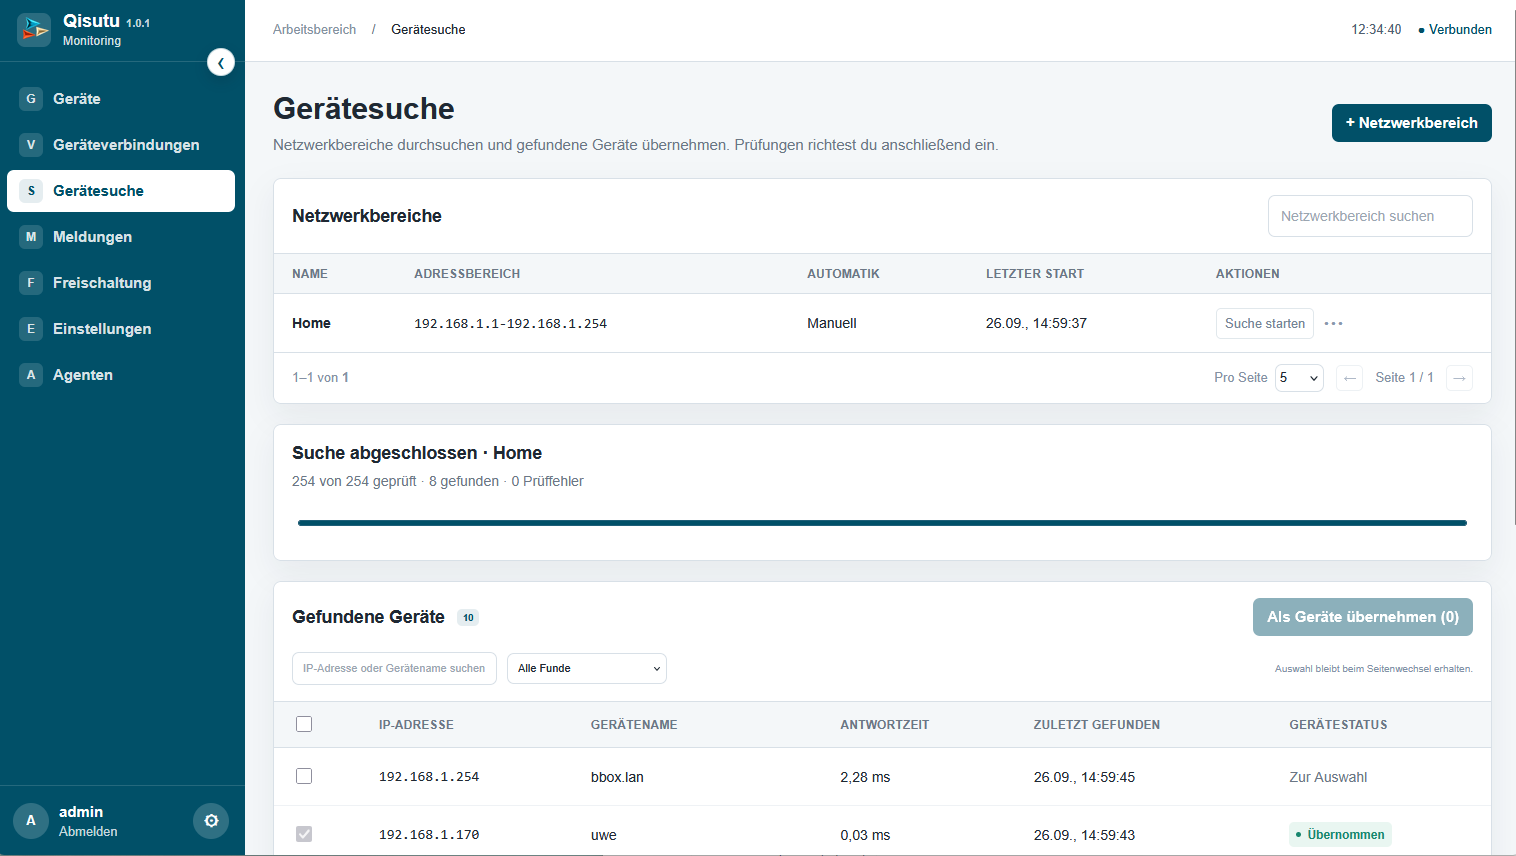Click the F icon beside Freischaltung
This screenshot has height=856, width=1516.
(31, 283)
